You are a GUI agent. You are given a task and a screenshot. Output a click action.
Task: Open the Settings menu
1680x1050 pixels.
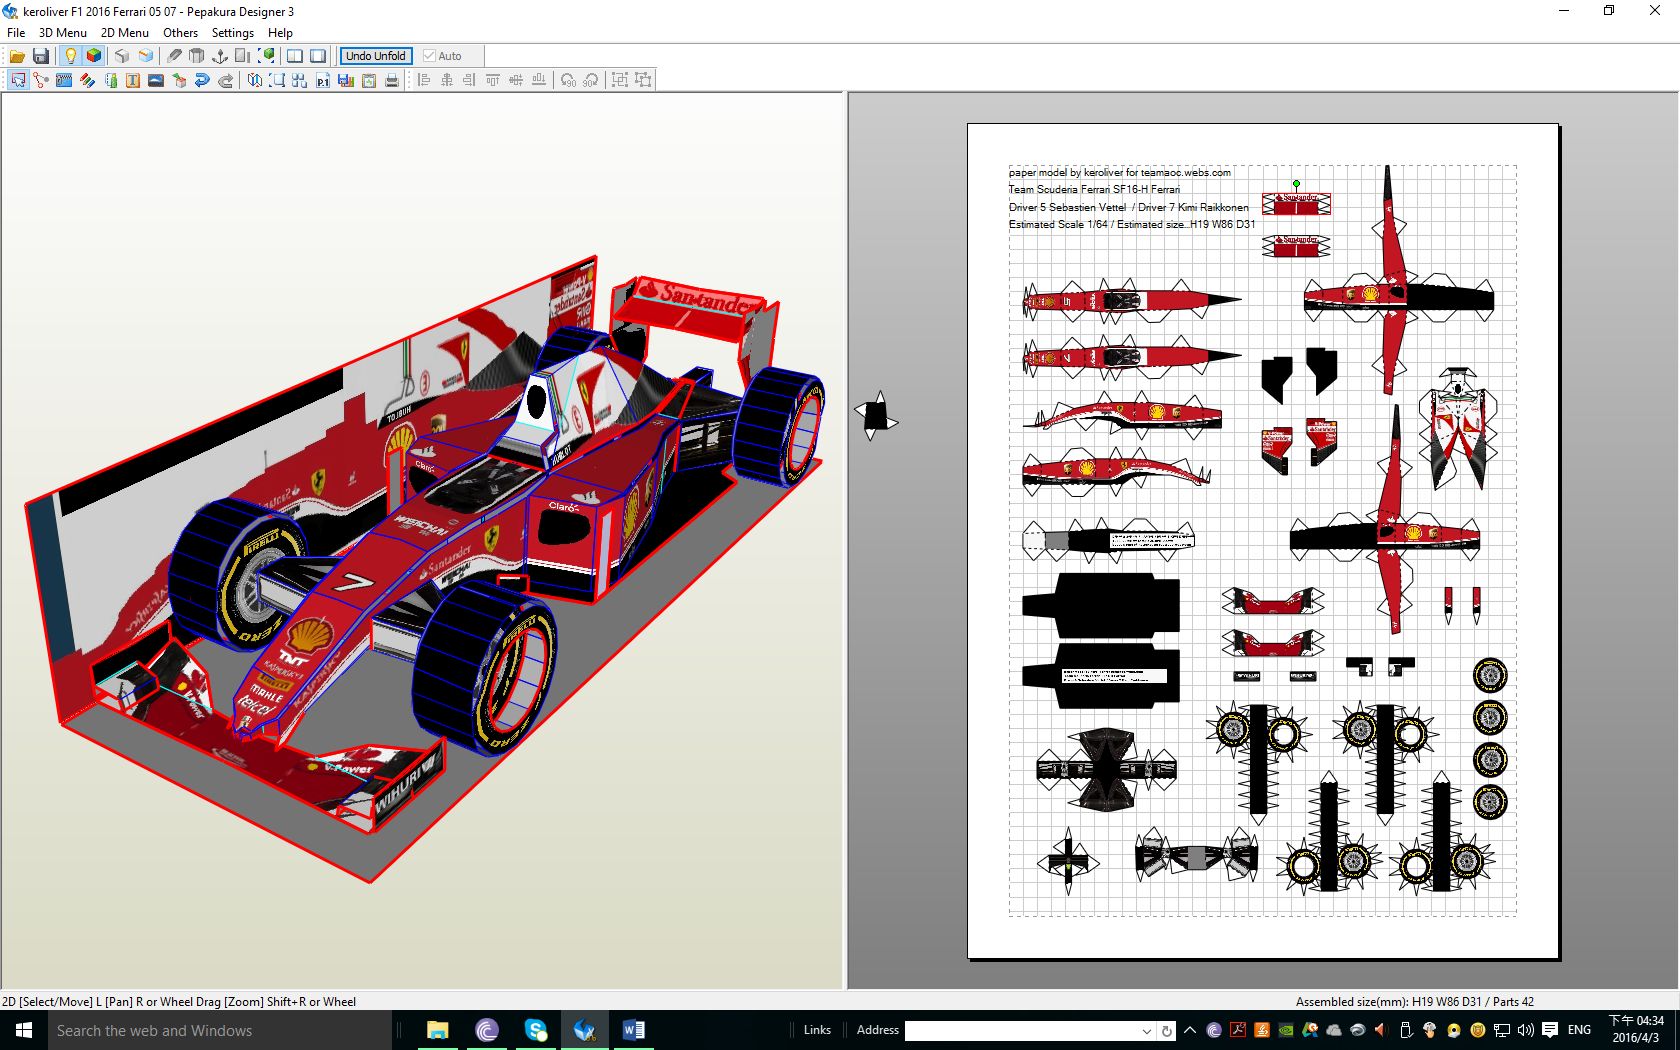tap(232, 32)
